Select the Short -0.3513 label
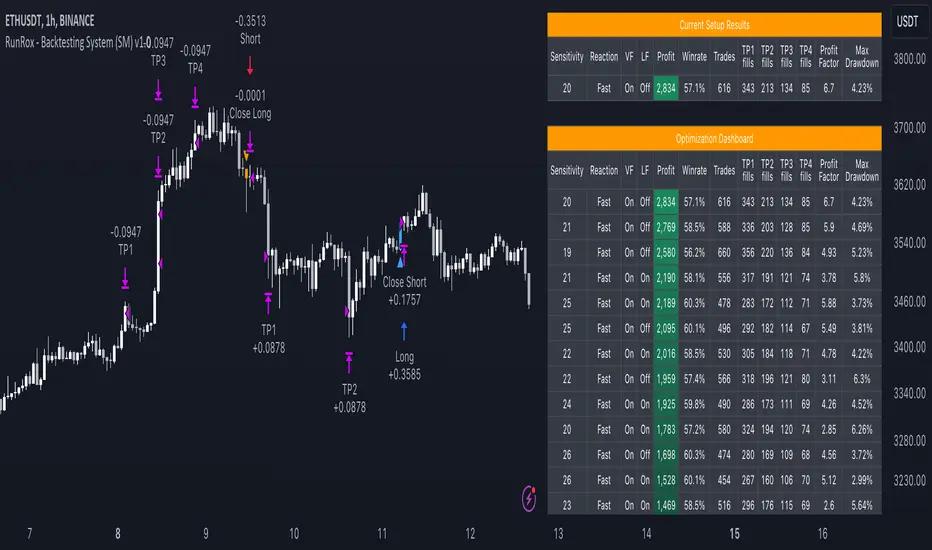 [x=250, y=30]
